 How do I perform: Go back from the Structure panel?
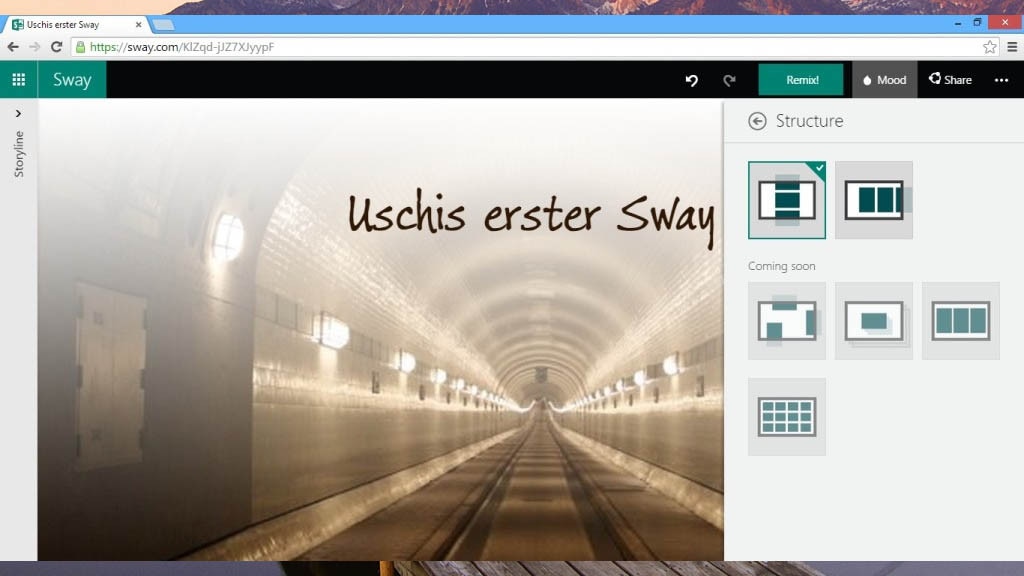(x=757, y=121)
